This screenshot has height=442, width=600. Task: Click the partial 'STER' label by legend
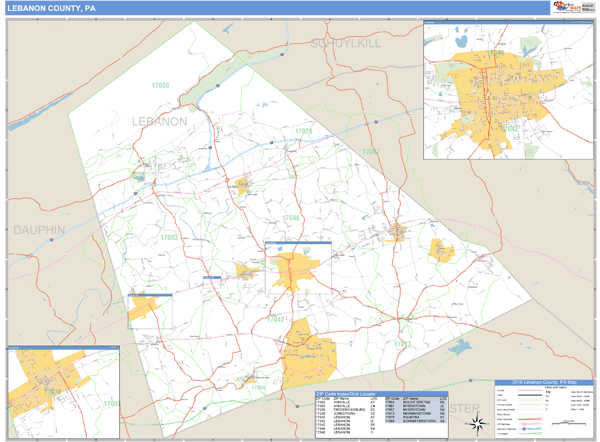coord(464,409)
